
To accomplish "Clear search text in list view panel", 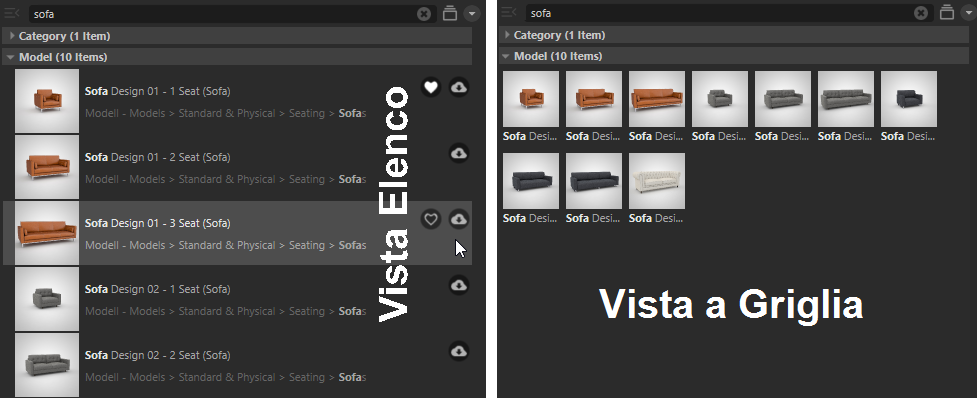I will 424,14.
